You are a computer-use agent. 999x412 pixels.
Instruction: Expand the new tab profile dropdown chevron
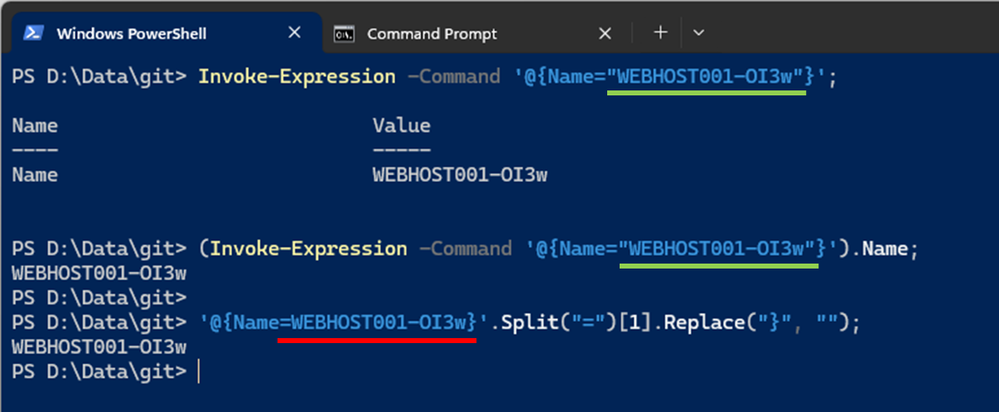point(699,33)
